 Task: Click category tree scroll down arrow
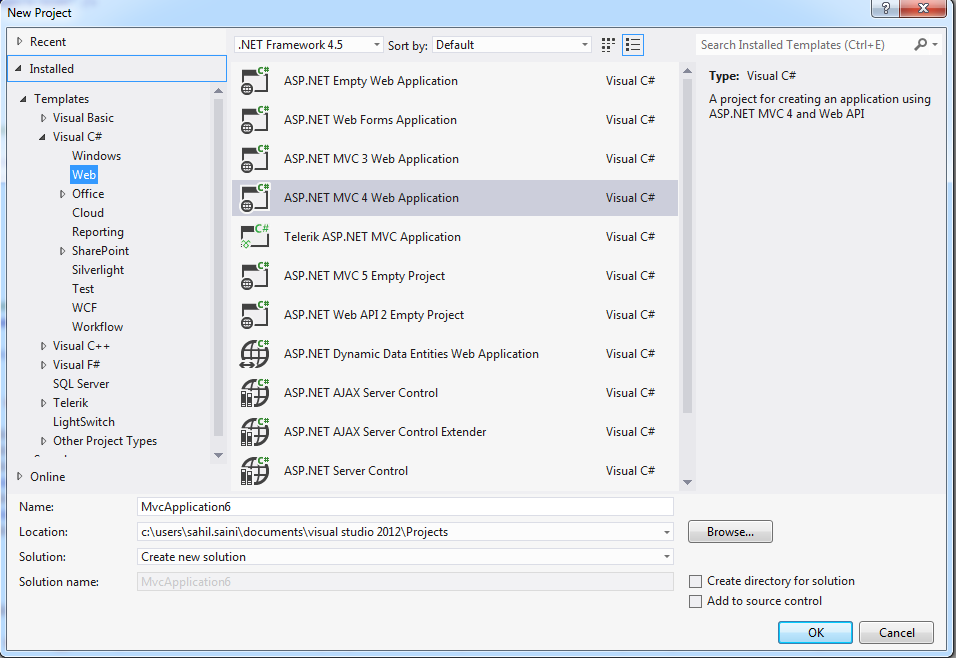(x=218, y=456)
